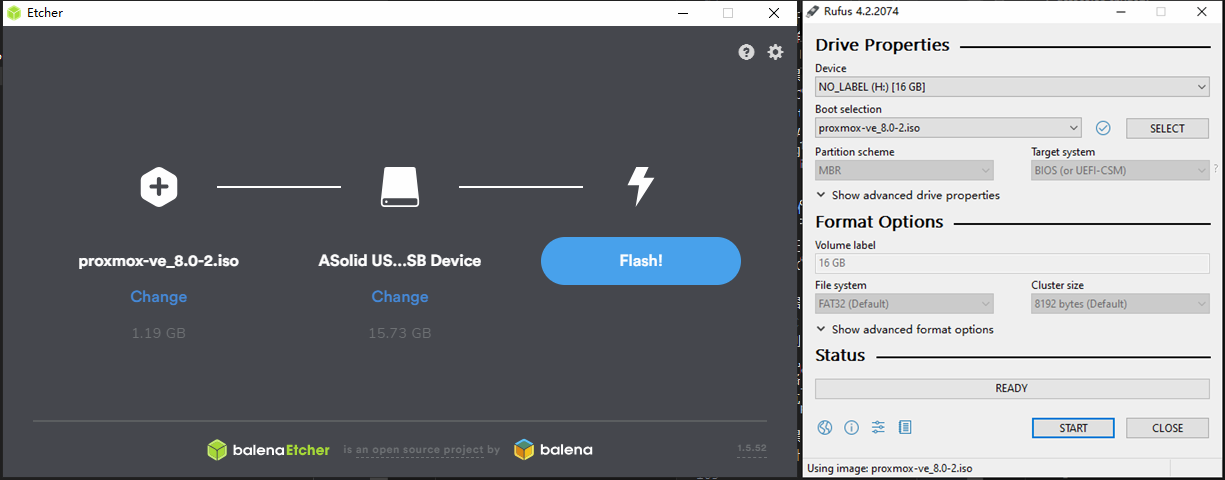Click the lightning bolt flash icon
The width and height of the screenshot is (1225, 480).
click(640, 186)
